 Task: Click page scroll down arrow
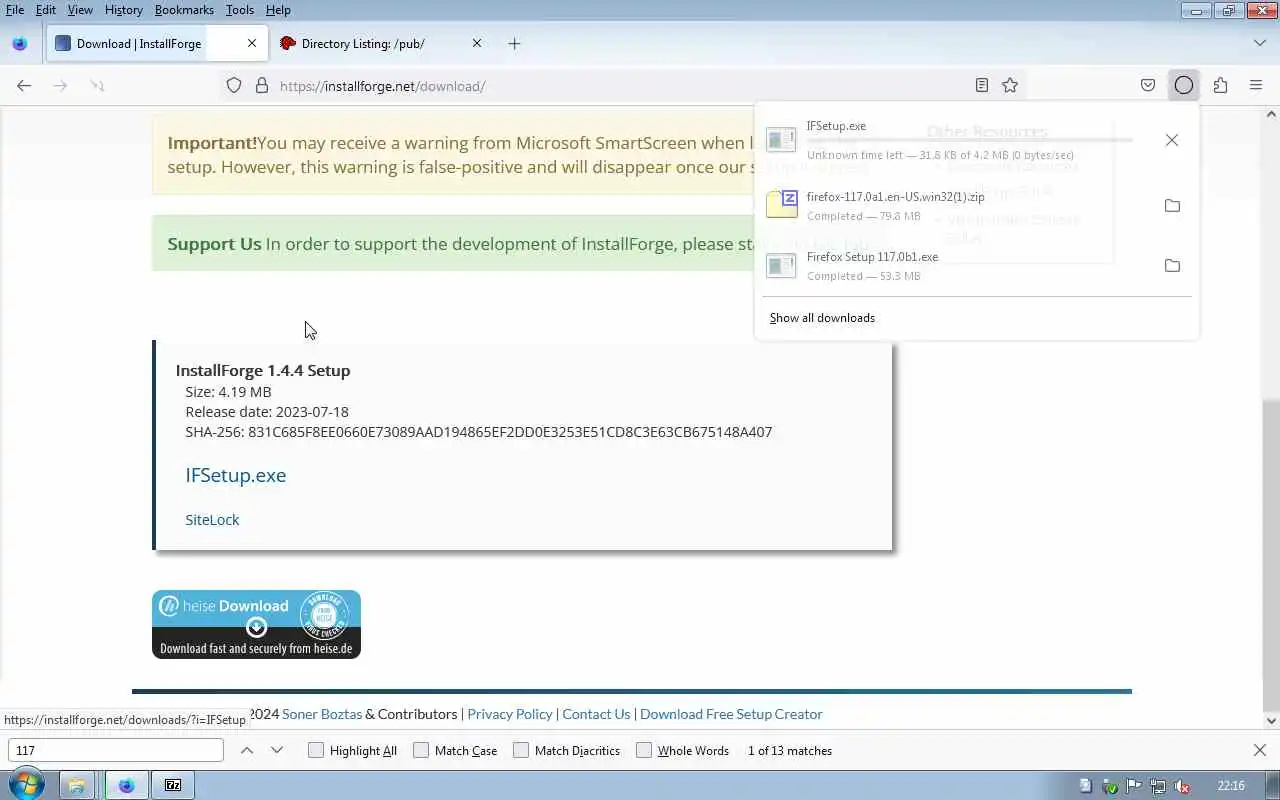(x=1272, y=720)
